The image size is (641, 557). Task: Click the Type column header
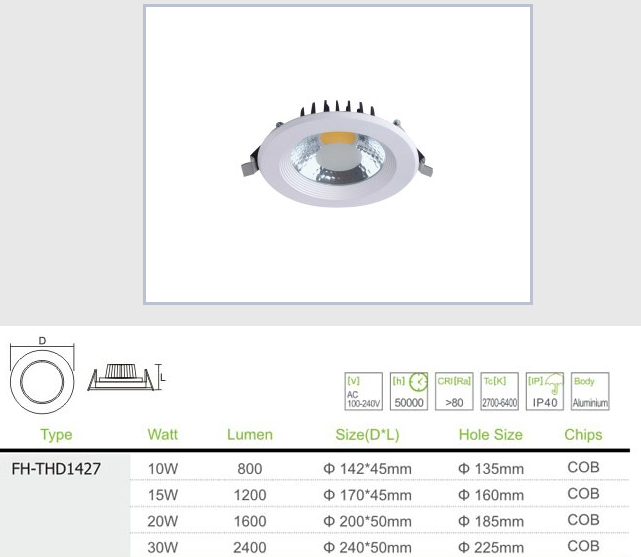[x=56, y=435]
